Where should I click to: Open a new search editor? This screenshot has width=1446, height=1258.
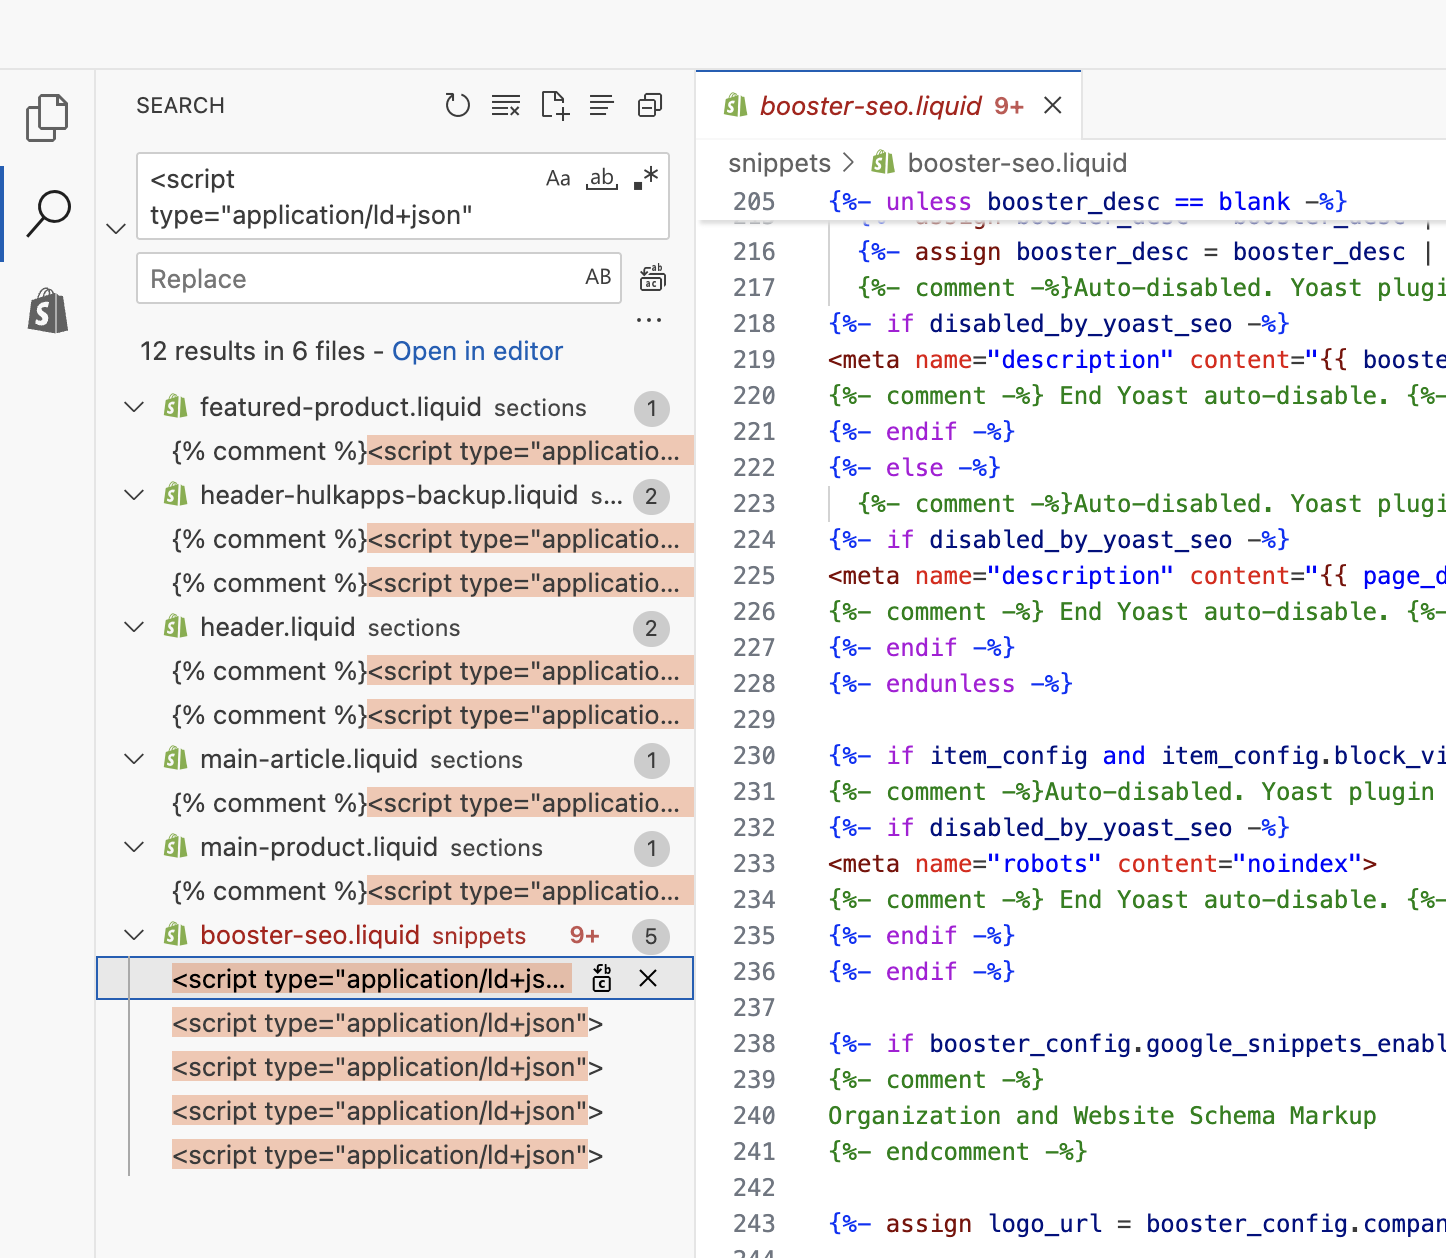pos(554,105)
